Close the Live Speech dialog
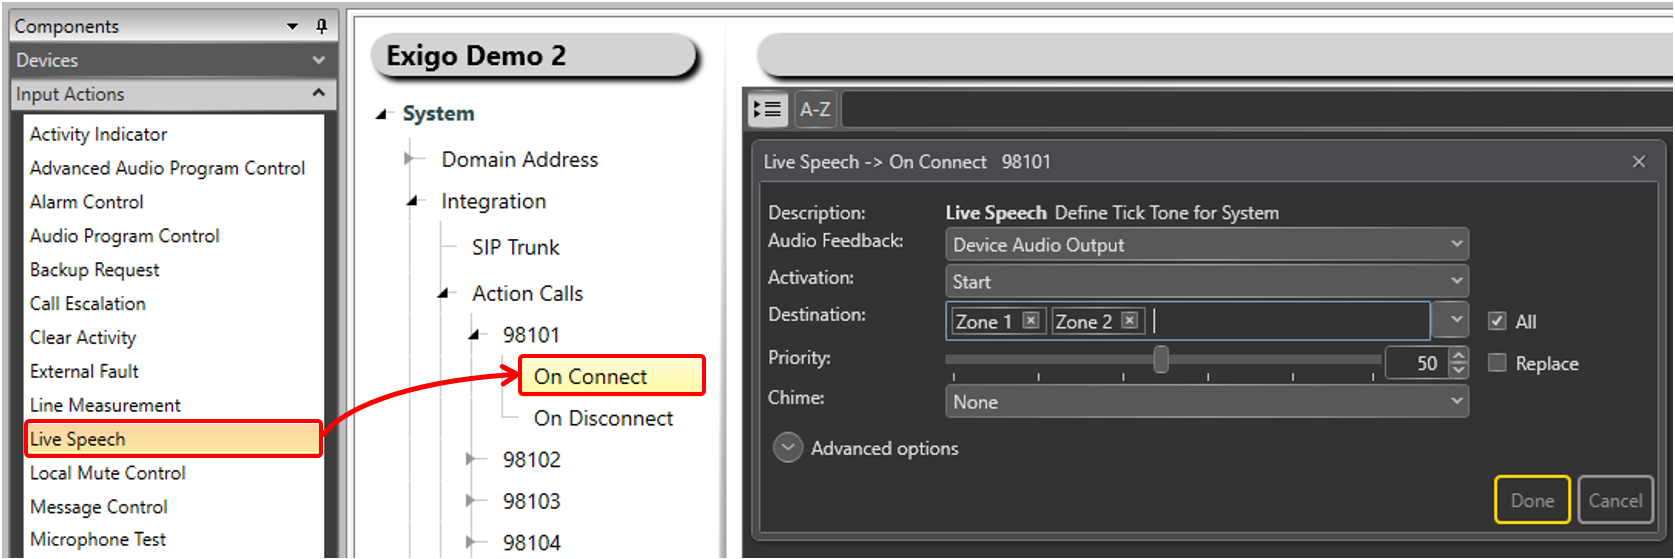Image resolution: width=1675 pixels, height=559 pixels. [1638, 161]
